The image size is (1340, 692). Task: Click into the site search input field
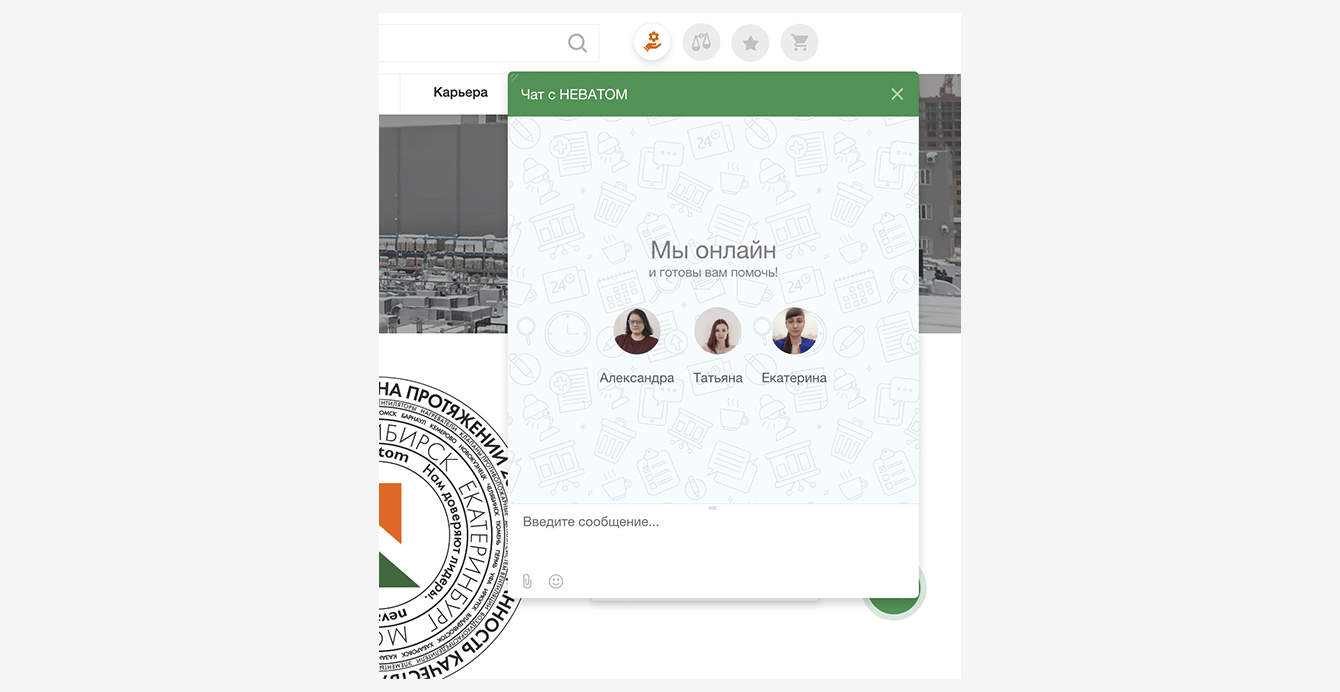[x=489, y=43]
